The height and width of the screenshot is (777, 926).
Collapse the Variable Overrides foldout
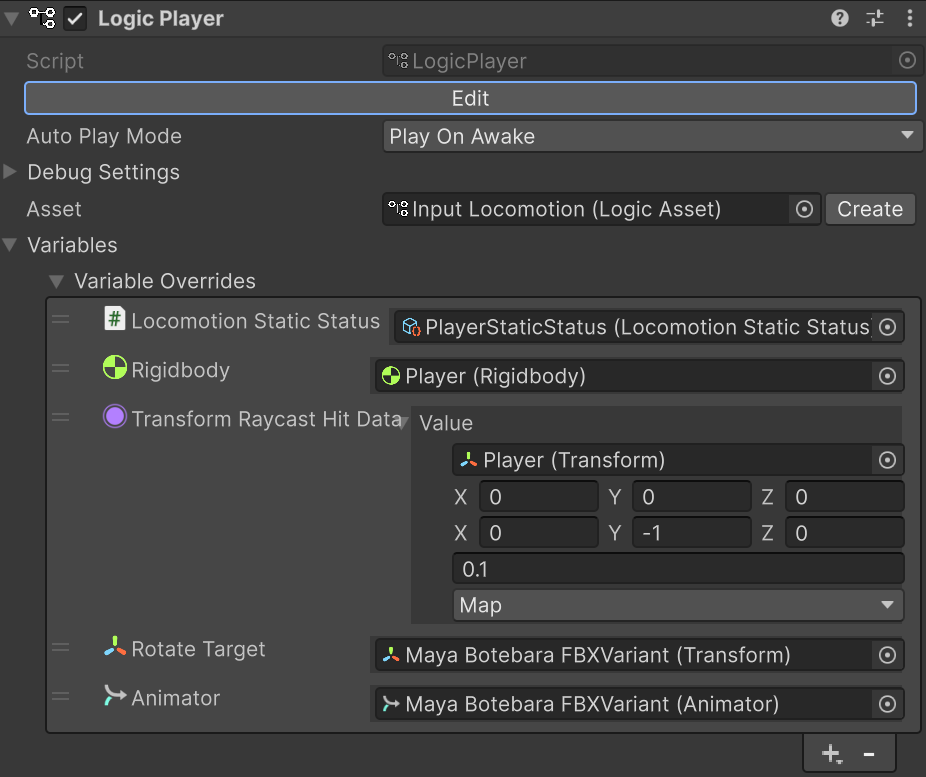58,281
